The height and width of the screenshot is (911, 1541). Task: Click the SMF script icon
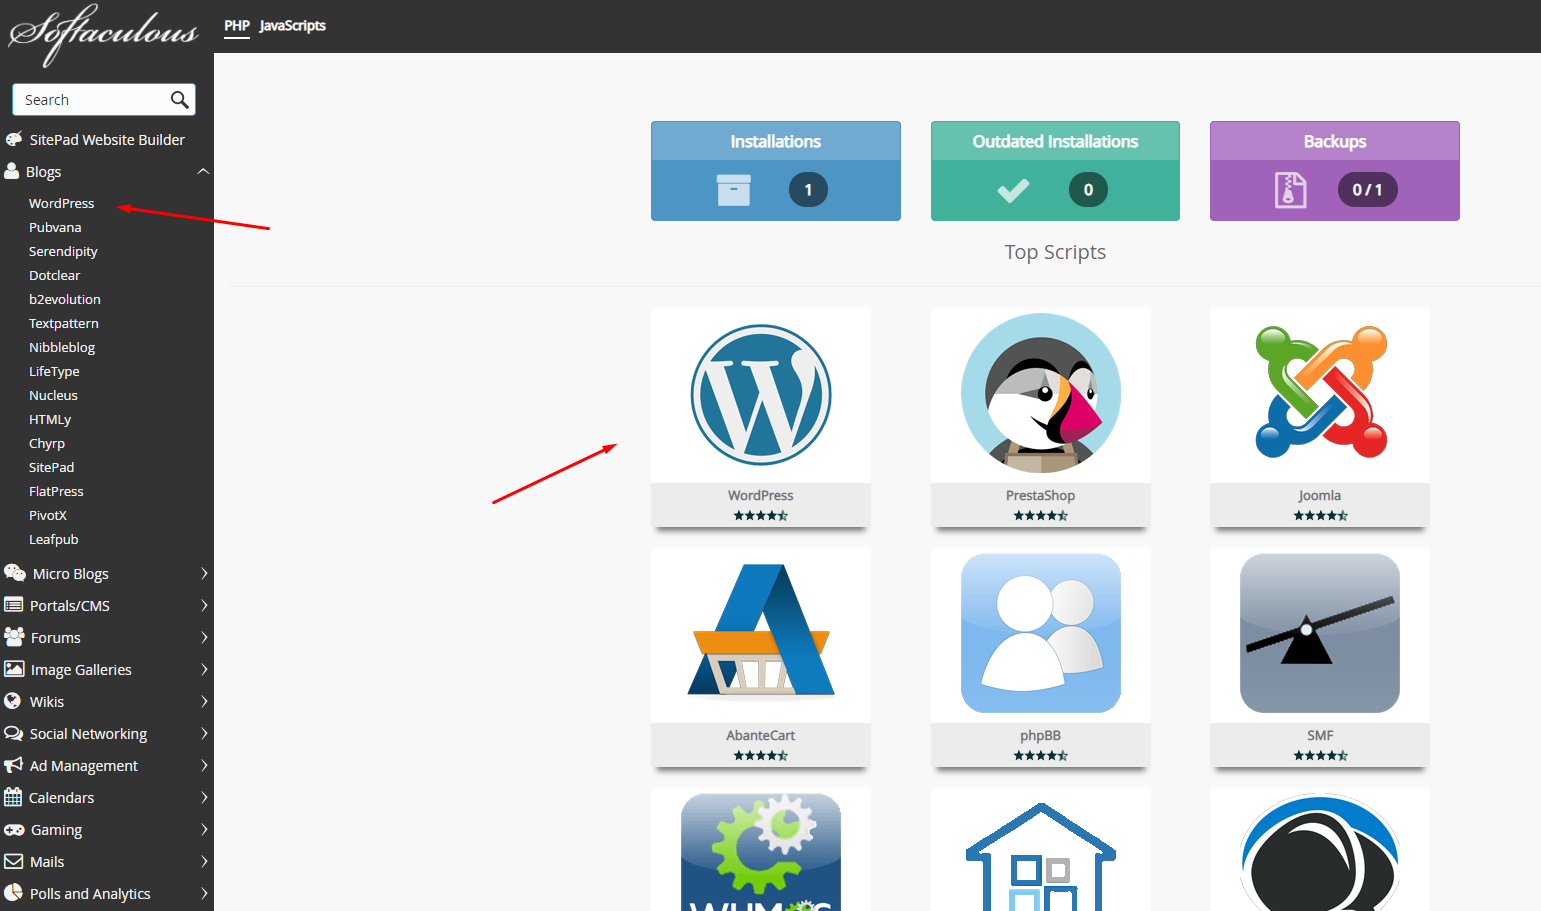(1319, 633)
